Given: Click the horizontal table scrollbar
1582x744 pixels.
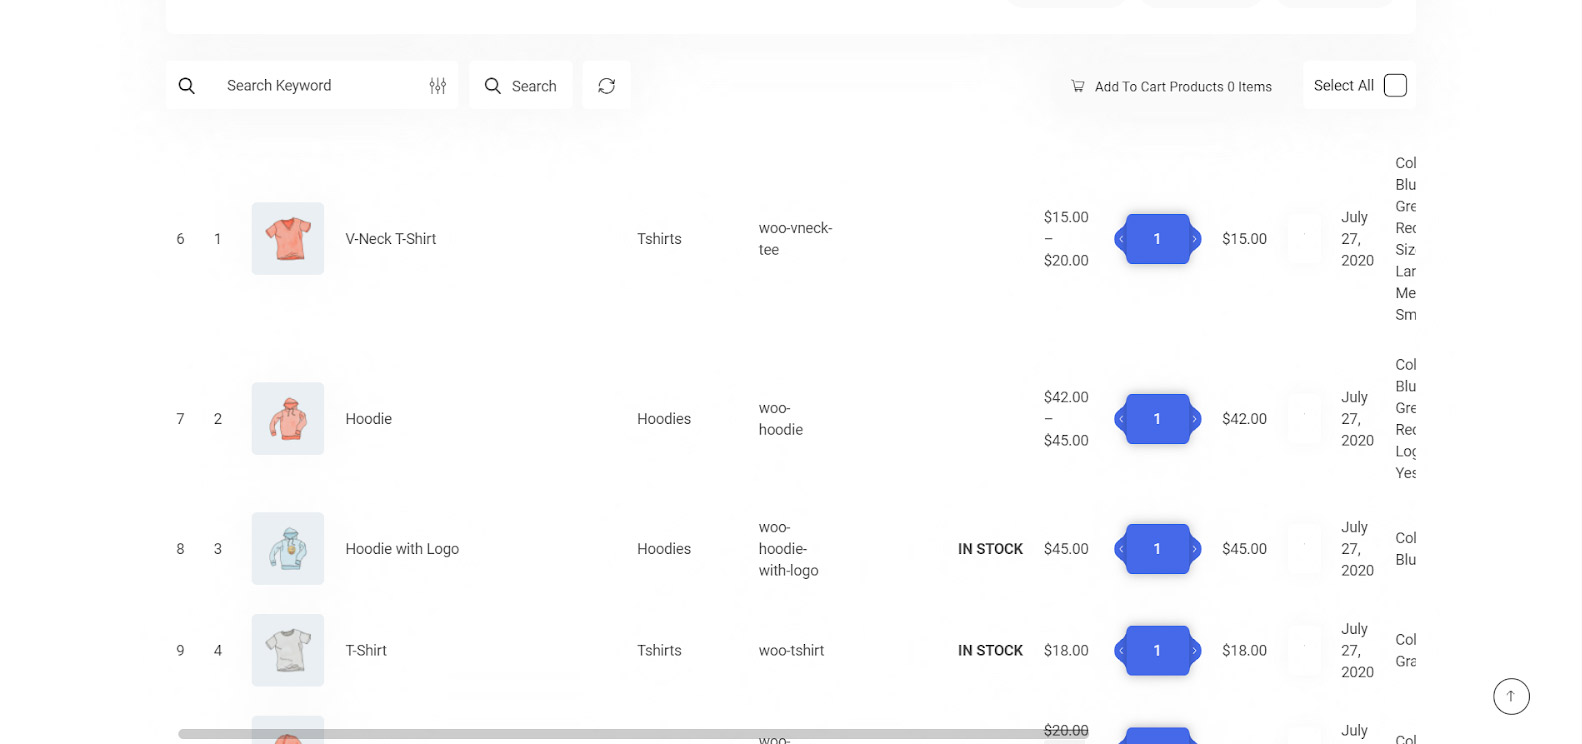Looking at the screenshot, I should pyautogui.click(x=632, y=734).
